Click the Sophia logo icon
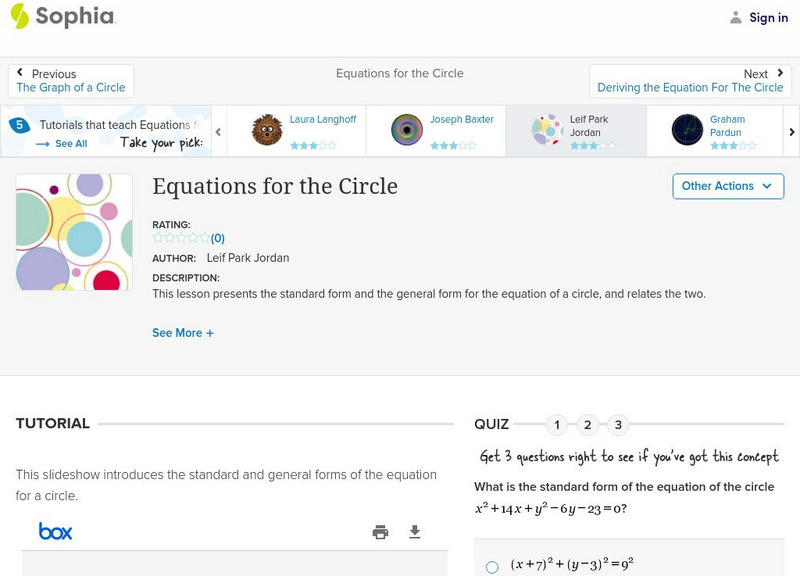800x576 pixels. [x=19, y=16]
